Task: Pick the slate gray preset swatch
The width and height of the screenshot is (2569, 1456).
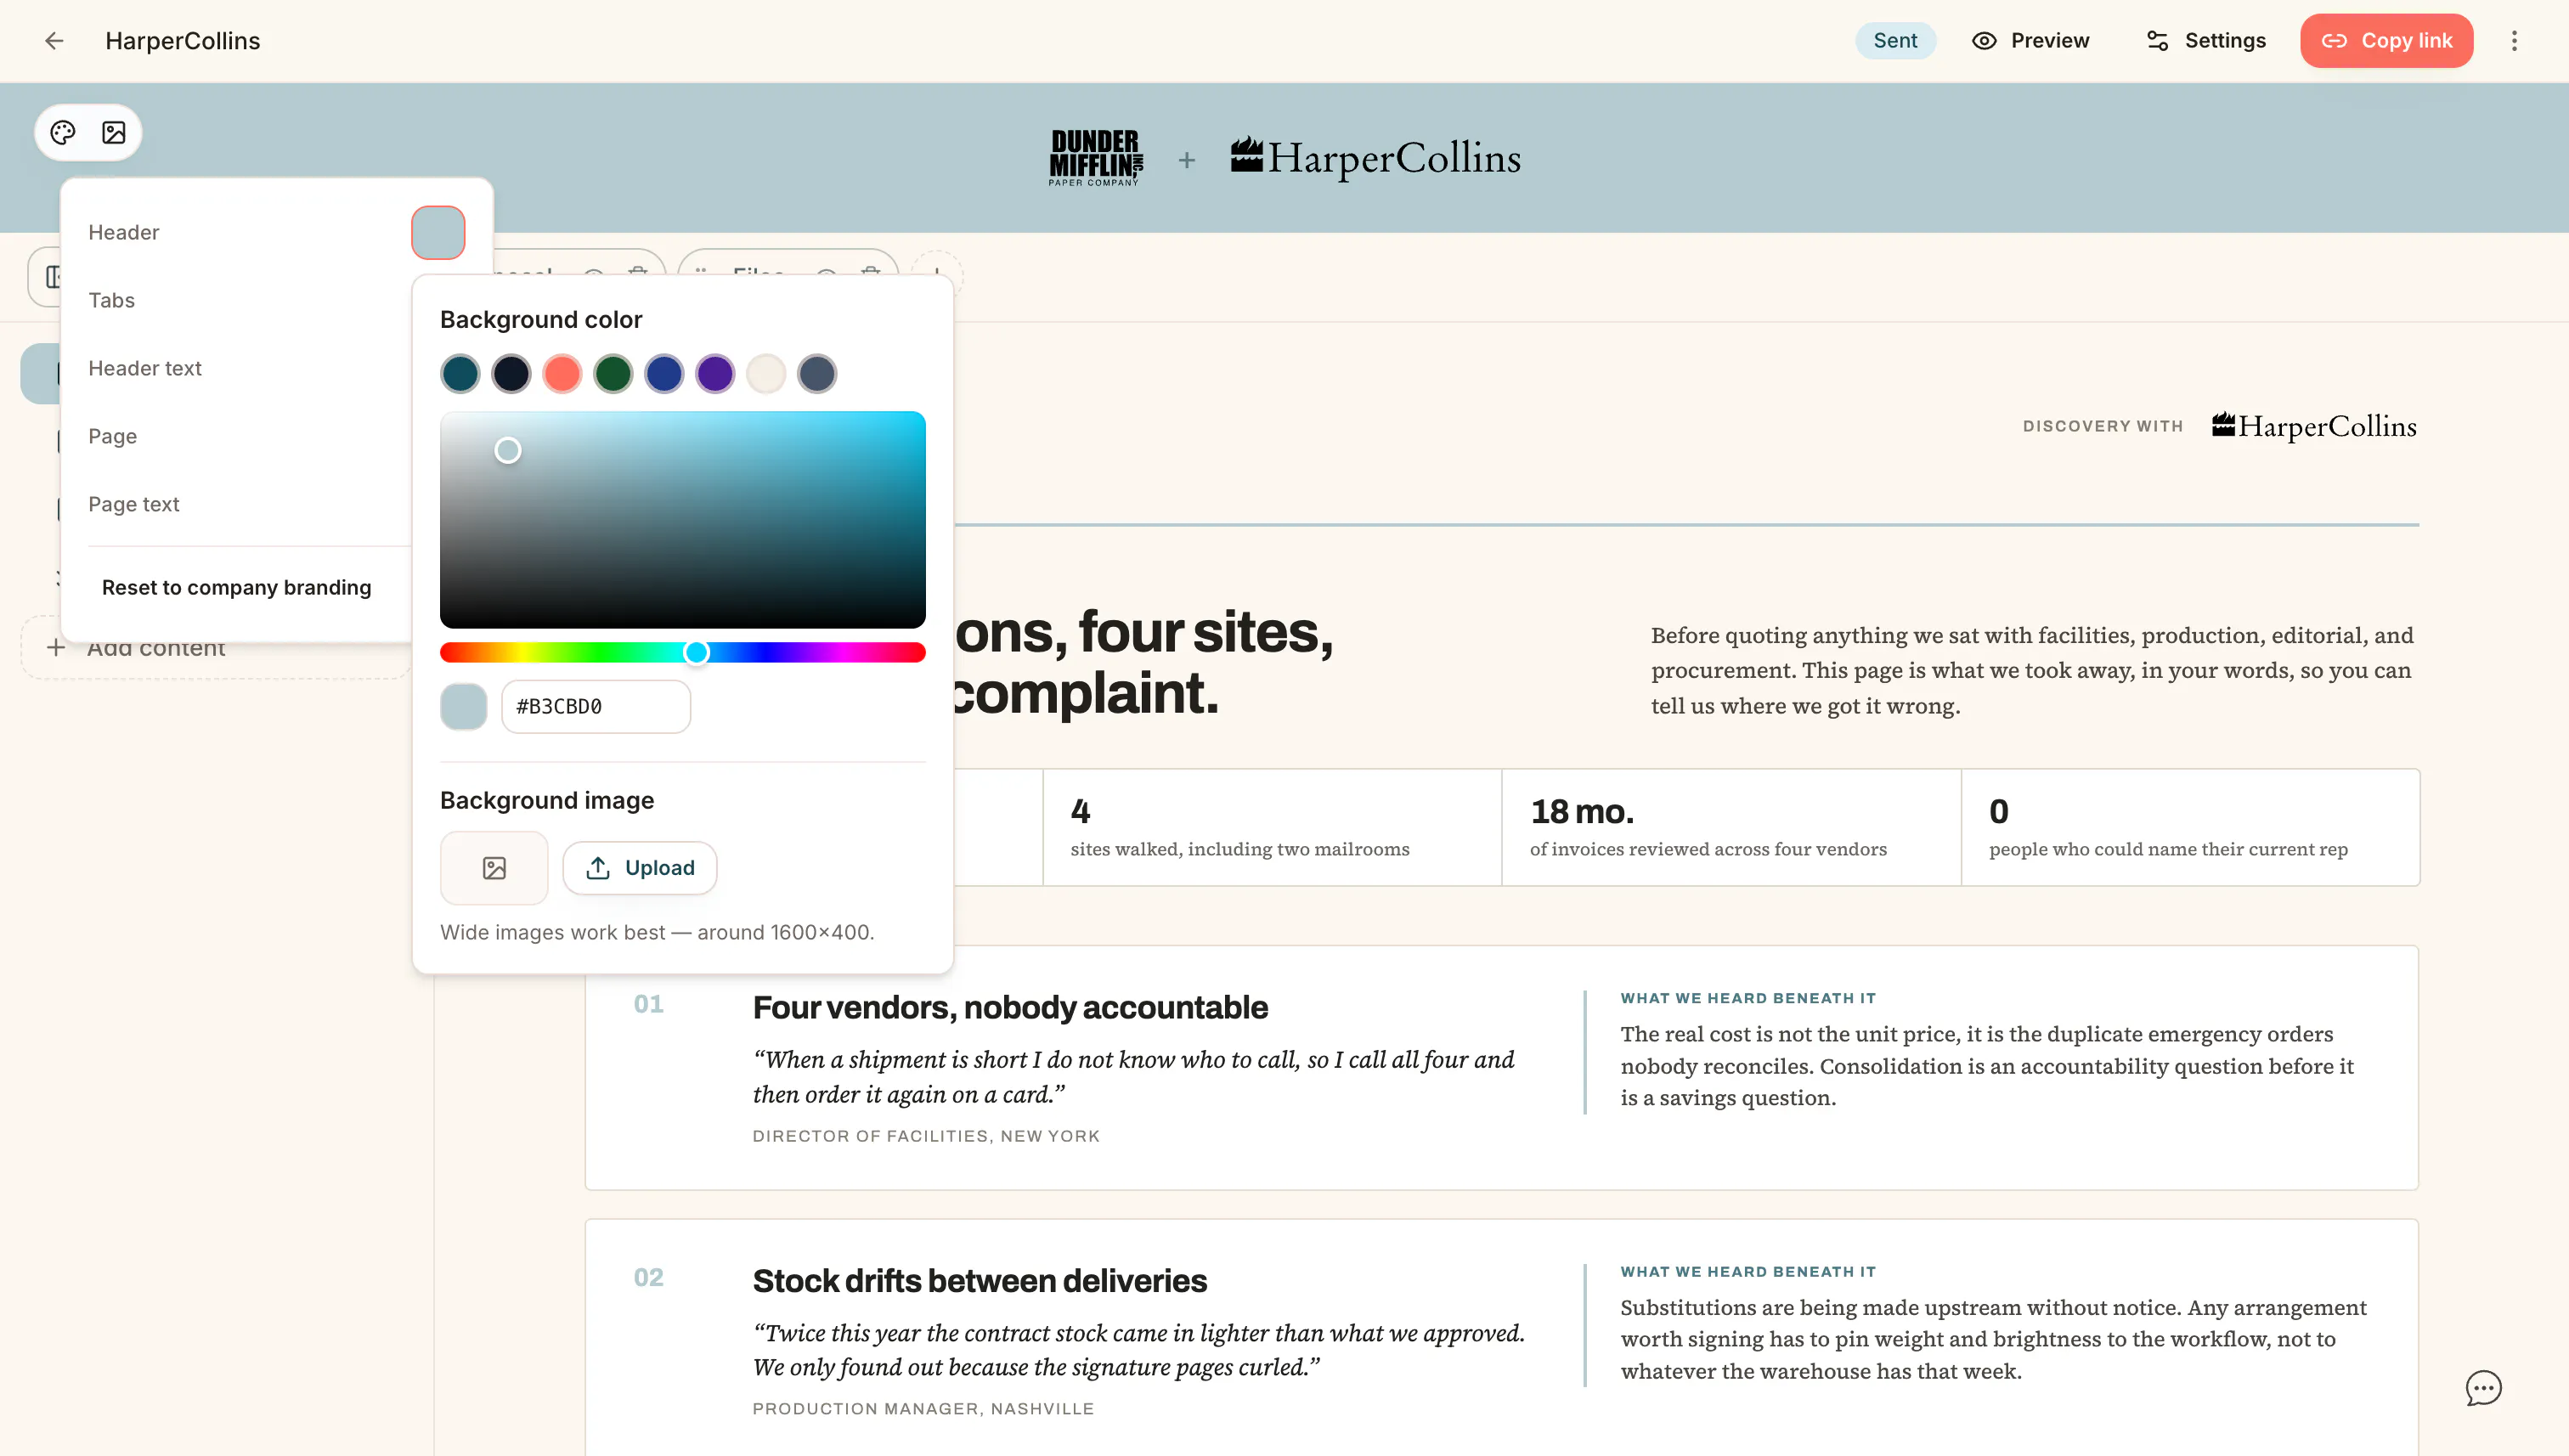Action: coord(817,374)
